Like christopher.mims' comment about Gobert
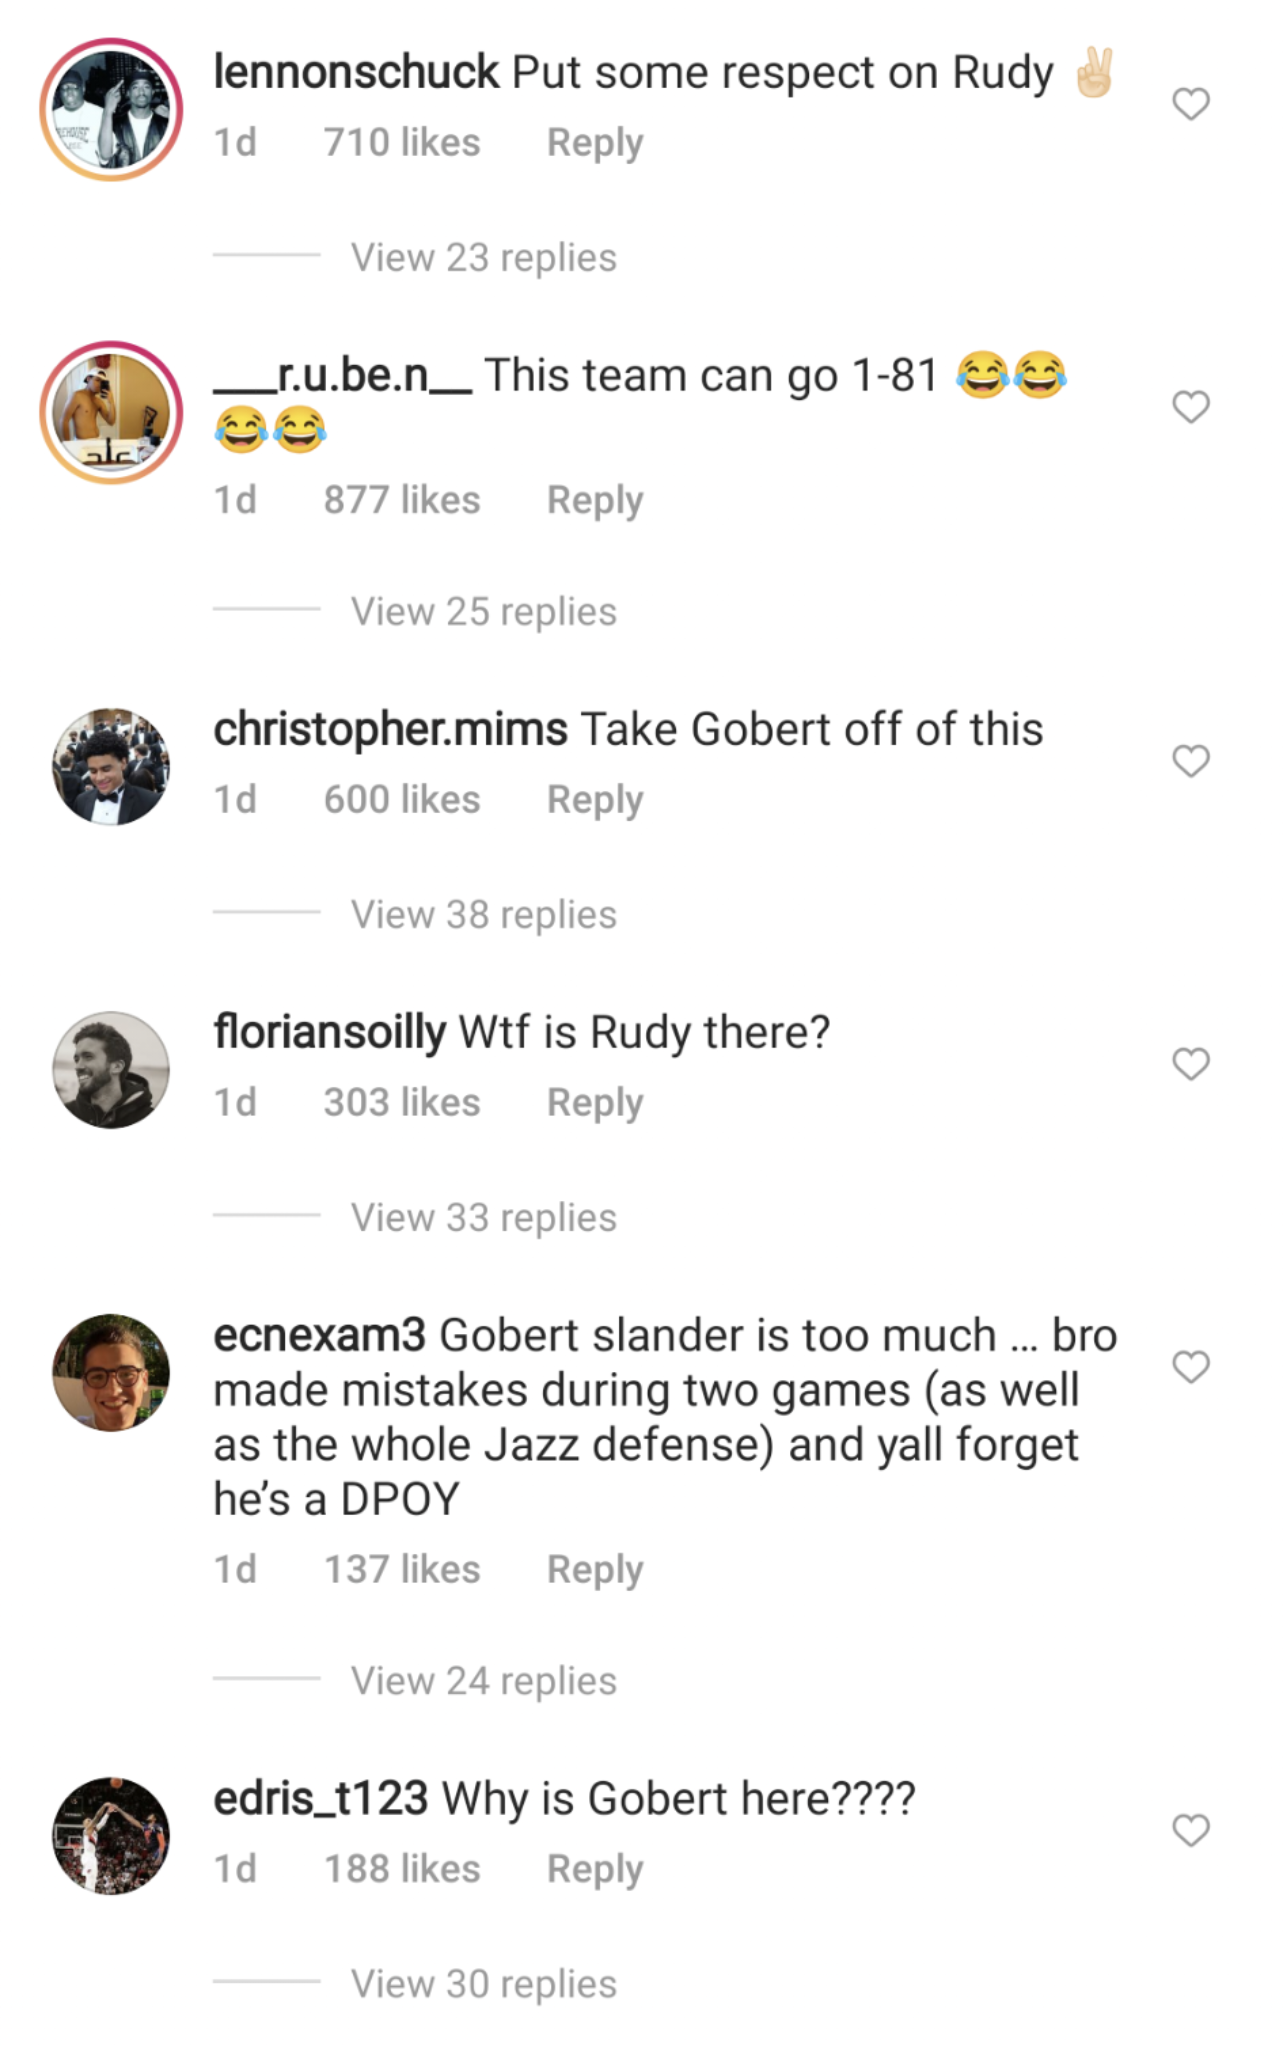The image size is (1283, 2048). pyautogui.click(x=1190, y=761)
